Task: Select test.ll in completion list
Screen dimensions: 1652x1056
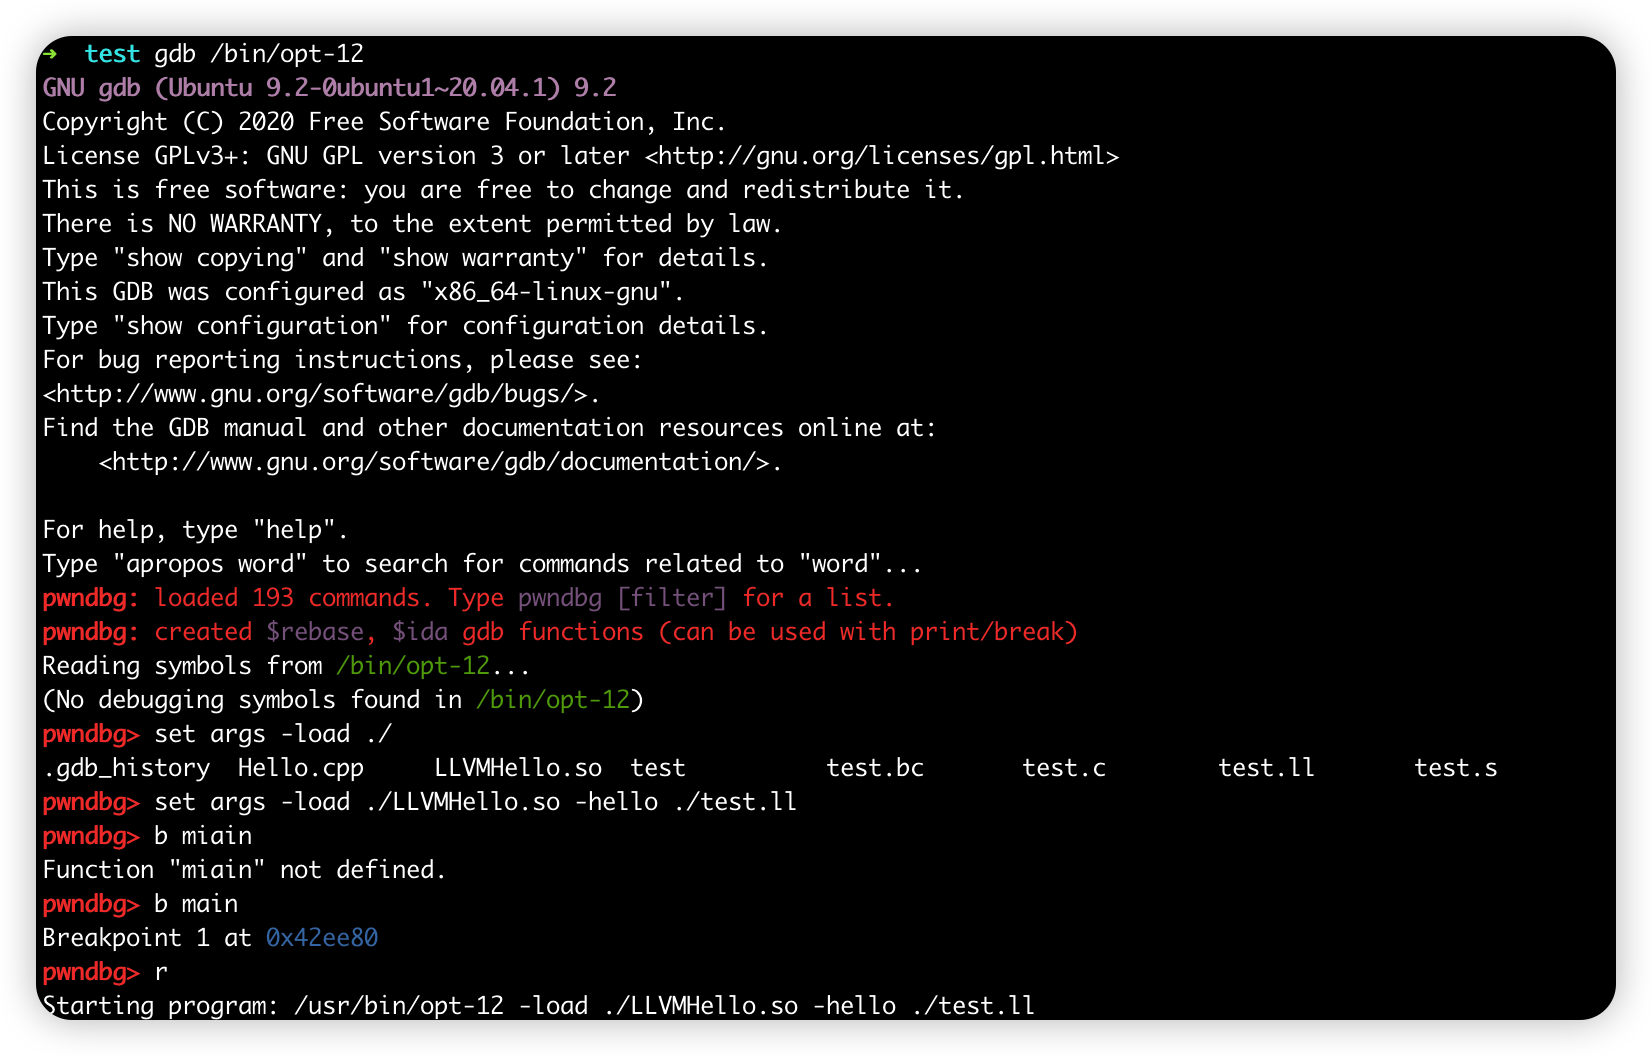Action: (1266, 768)
